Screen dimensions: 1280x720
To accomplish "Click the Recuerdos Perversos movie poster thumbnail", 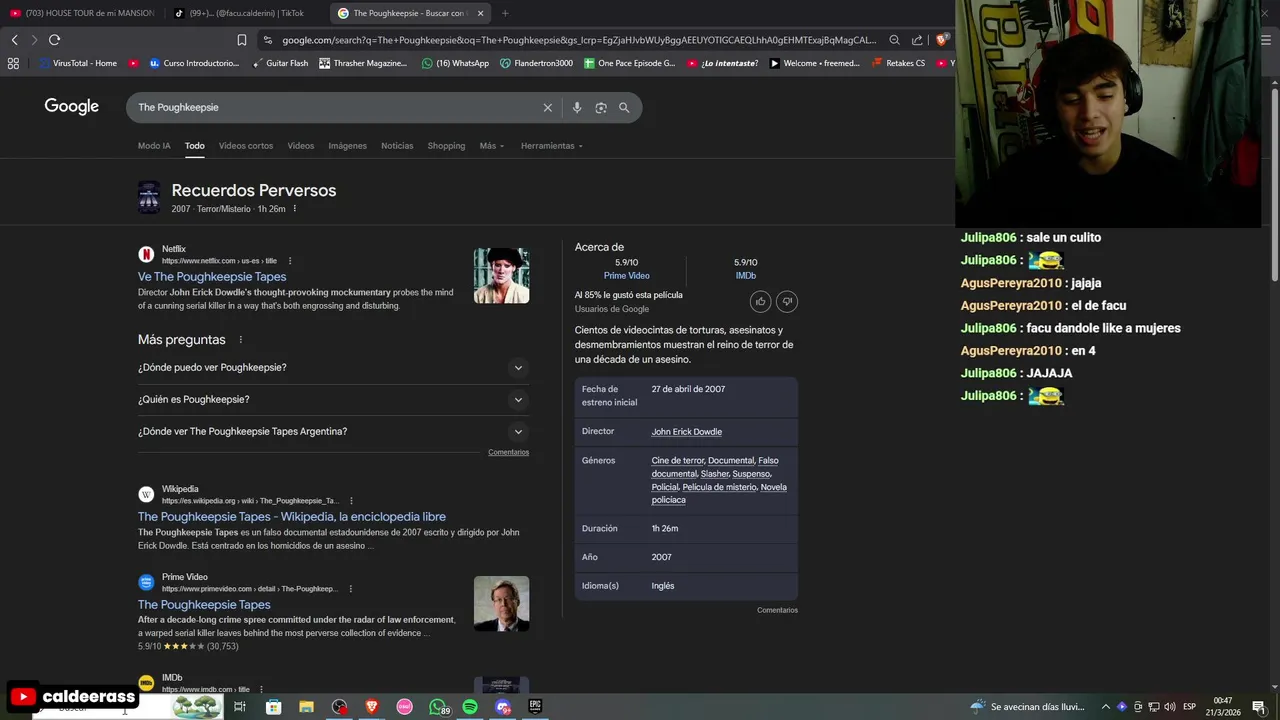I will pyautogui.click(x=149, y=197).
